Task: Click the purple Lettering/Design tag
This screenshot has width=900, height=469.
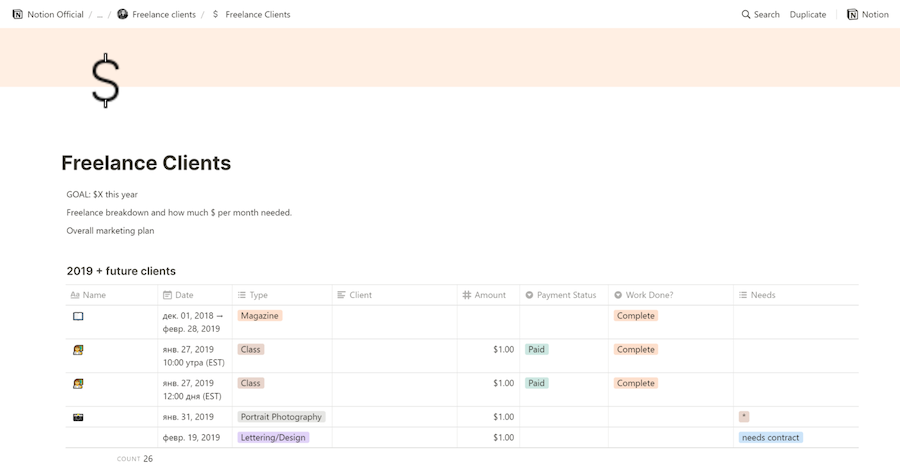Action: pyautogui.click(x=273, y=437)
